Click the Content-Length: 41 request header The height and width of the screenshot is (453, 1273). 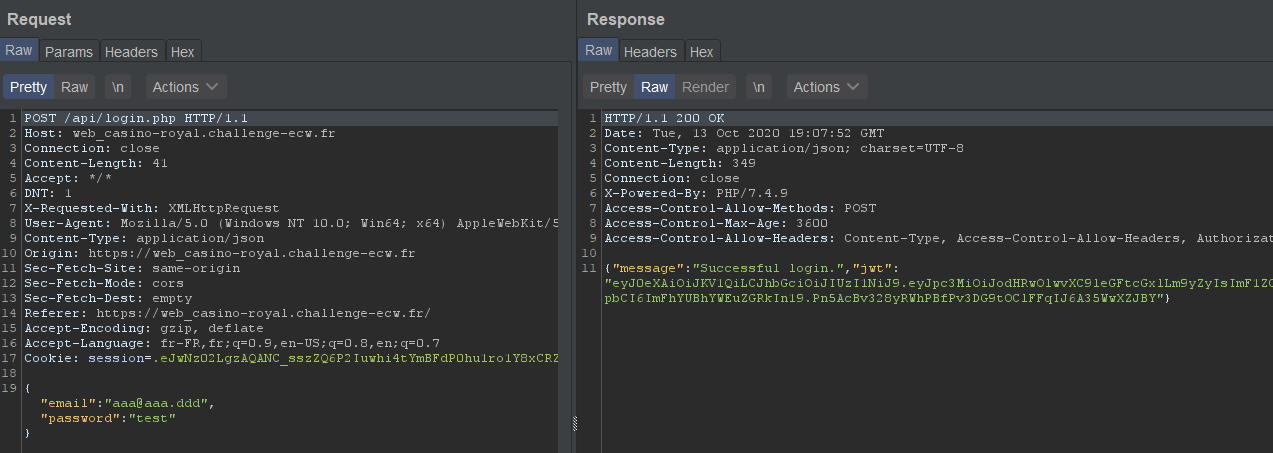point(96,163)
